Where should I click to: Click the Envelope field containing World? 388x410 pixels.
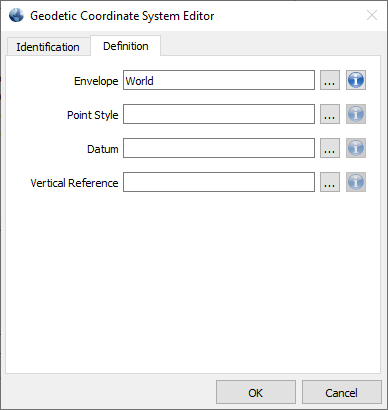[219, 80]
